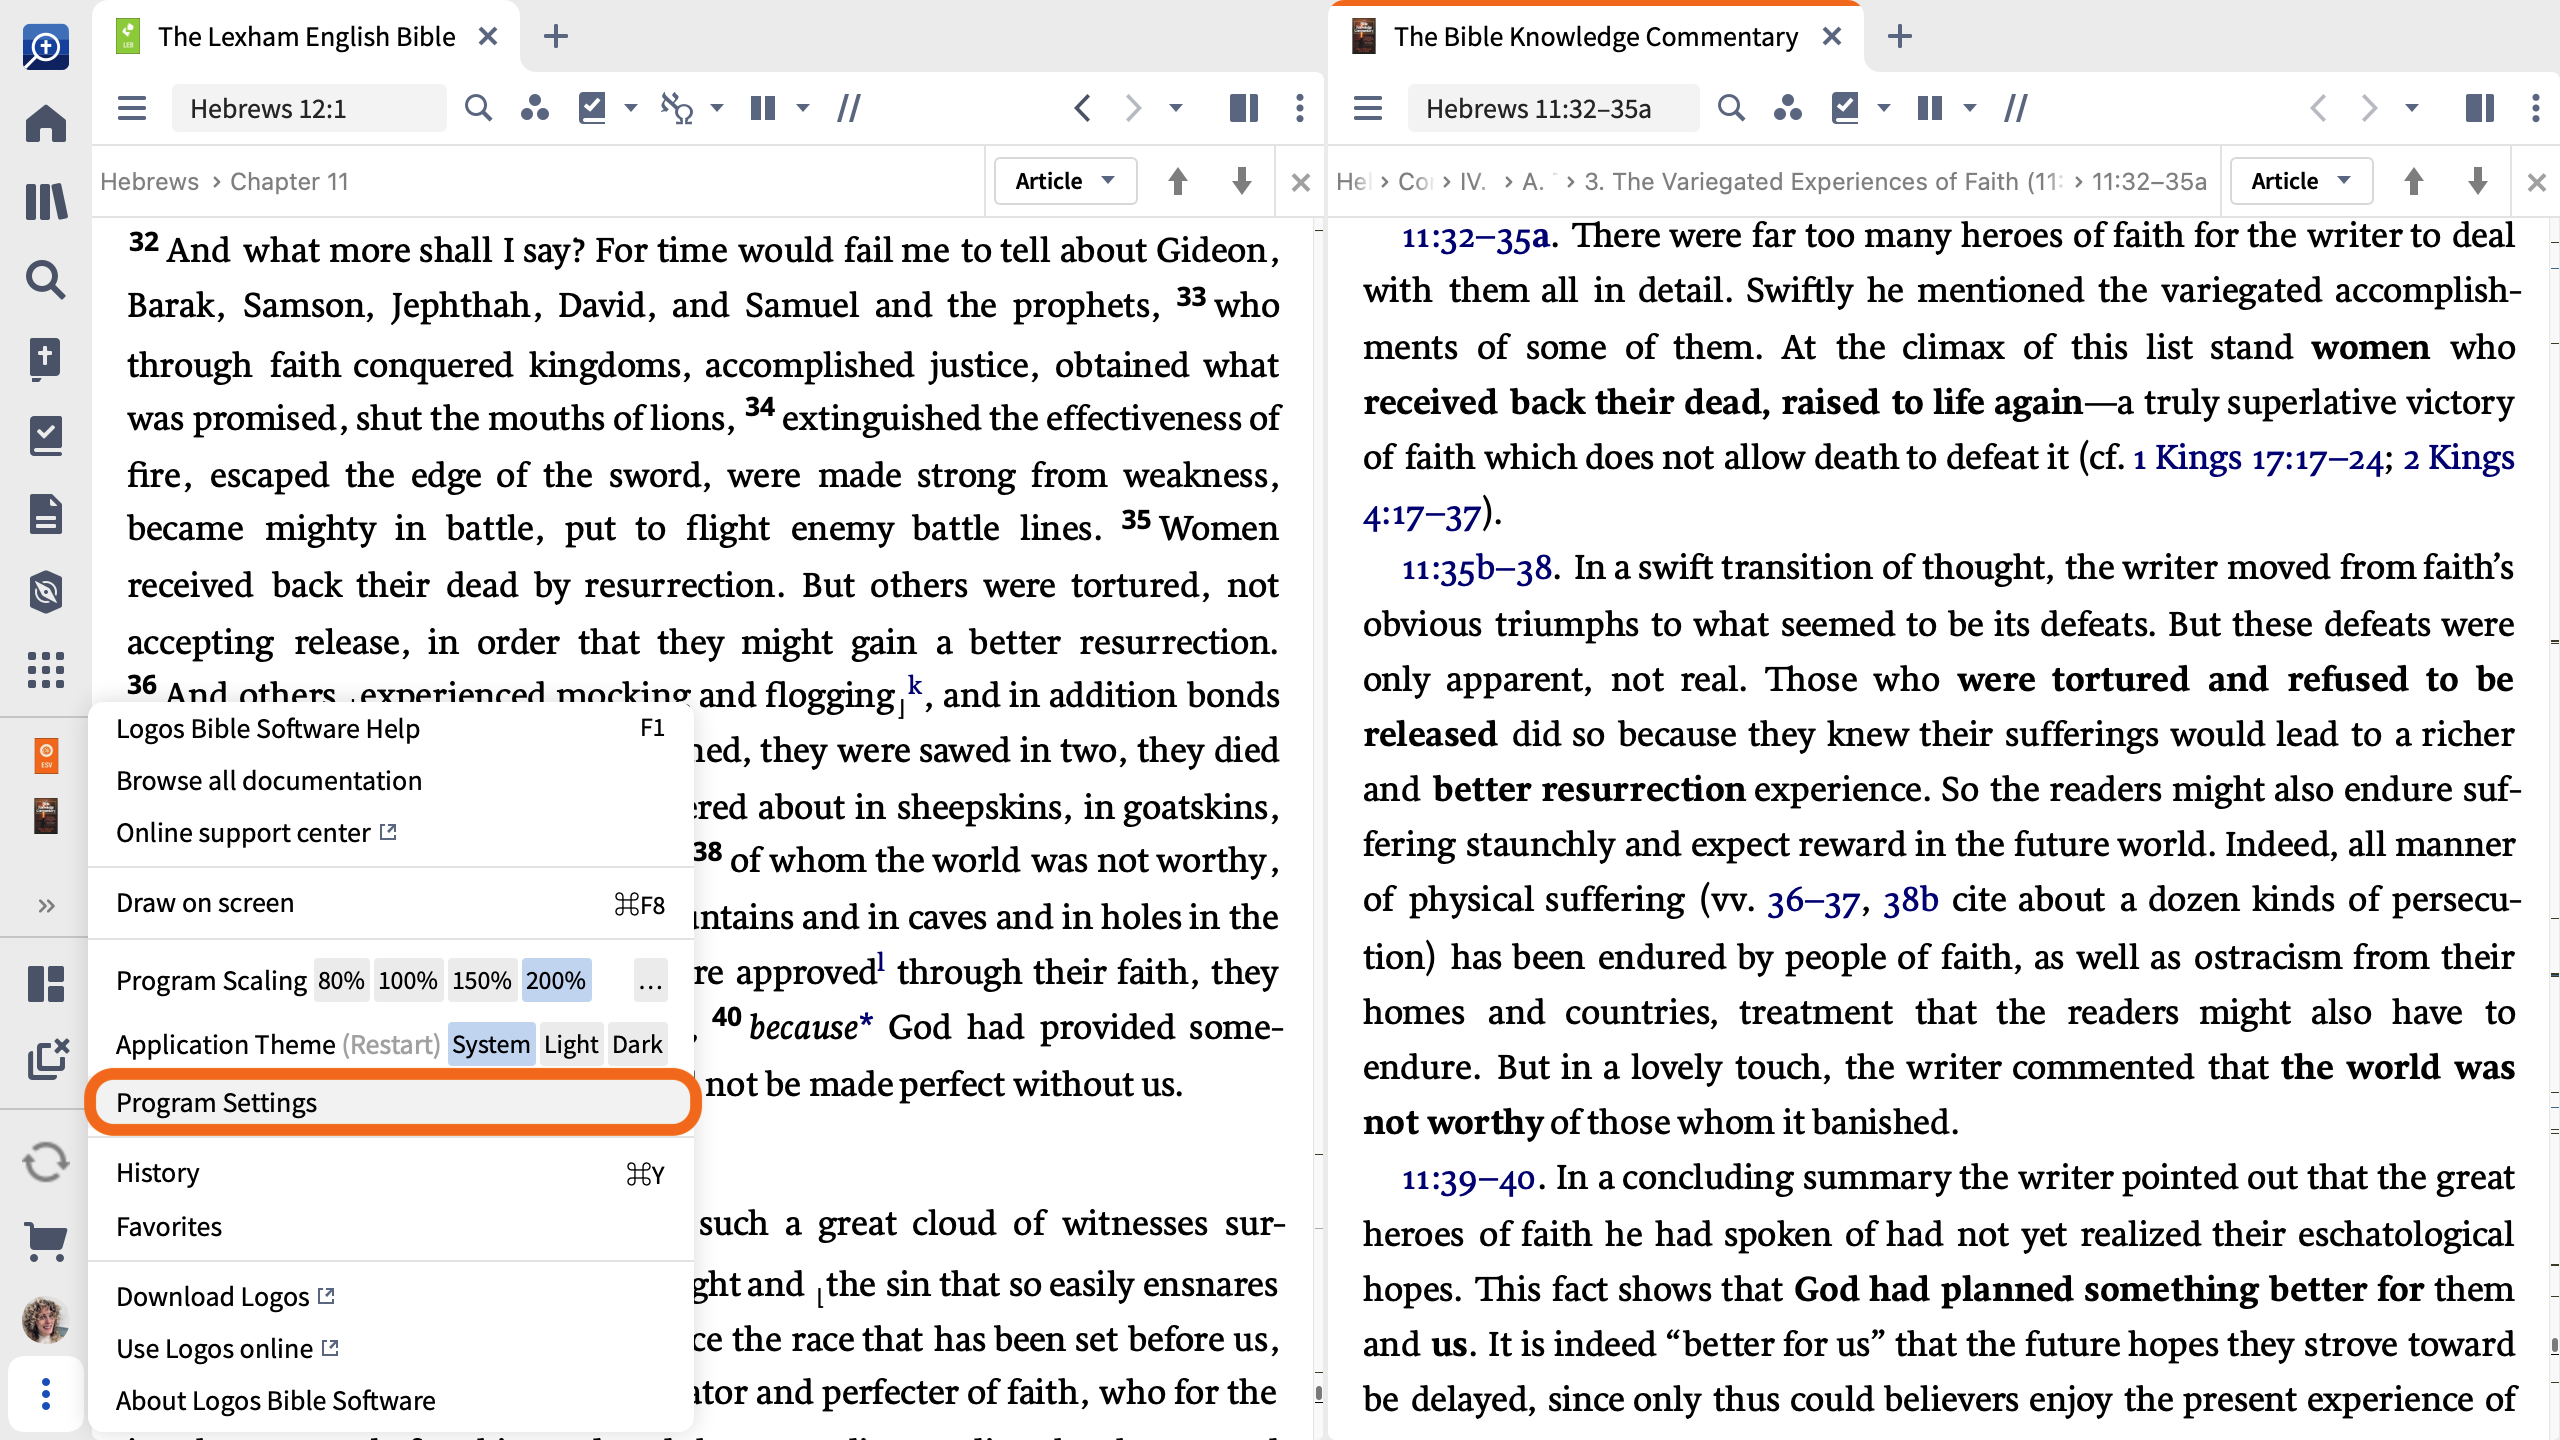Open Article dropdown in Commentary panel
Image resolution: width=2560 pixels, height=1440 pixels.
[x=2301, y=181]
